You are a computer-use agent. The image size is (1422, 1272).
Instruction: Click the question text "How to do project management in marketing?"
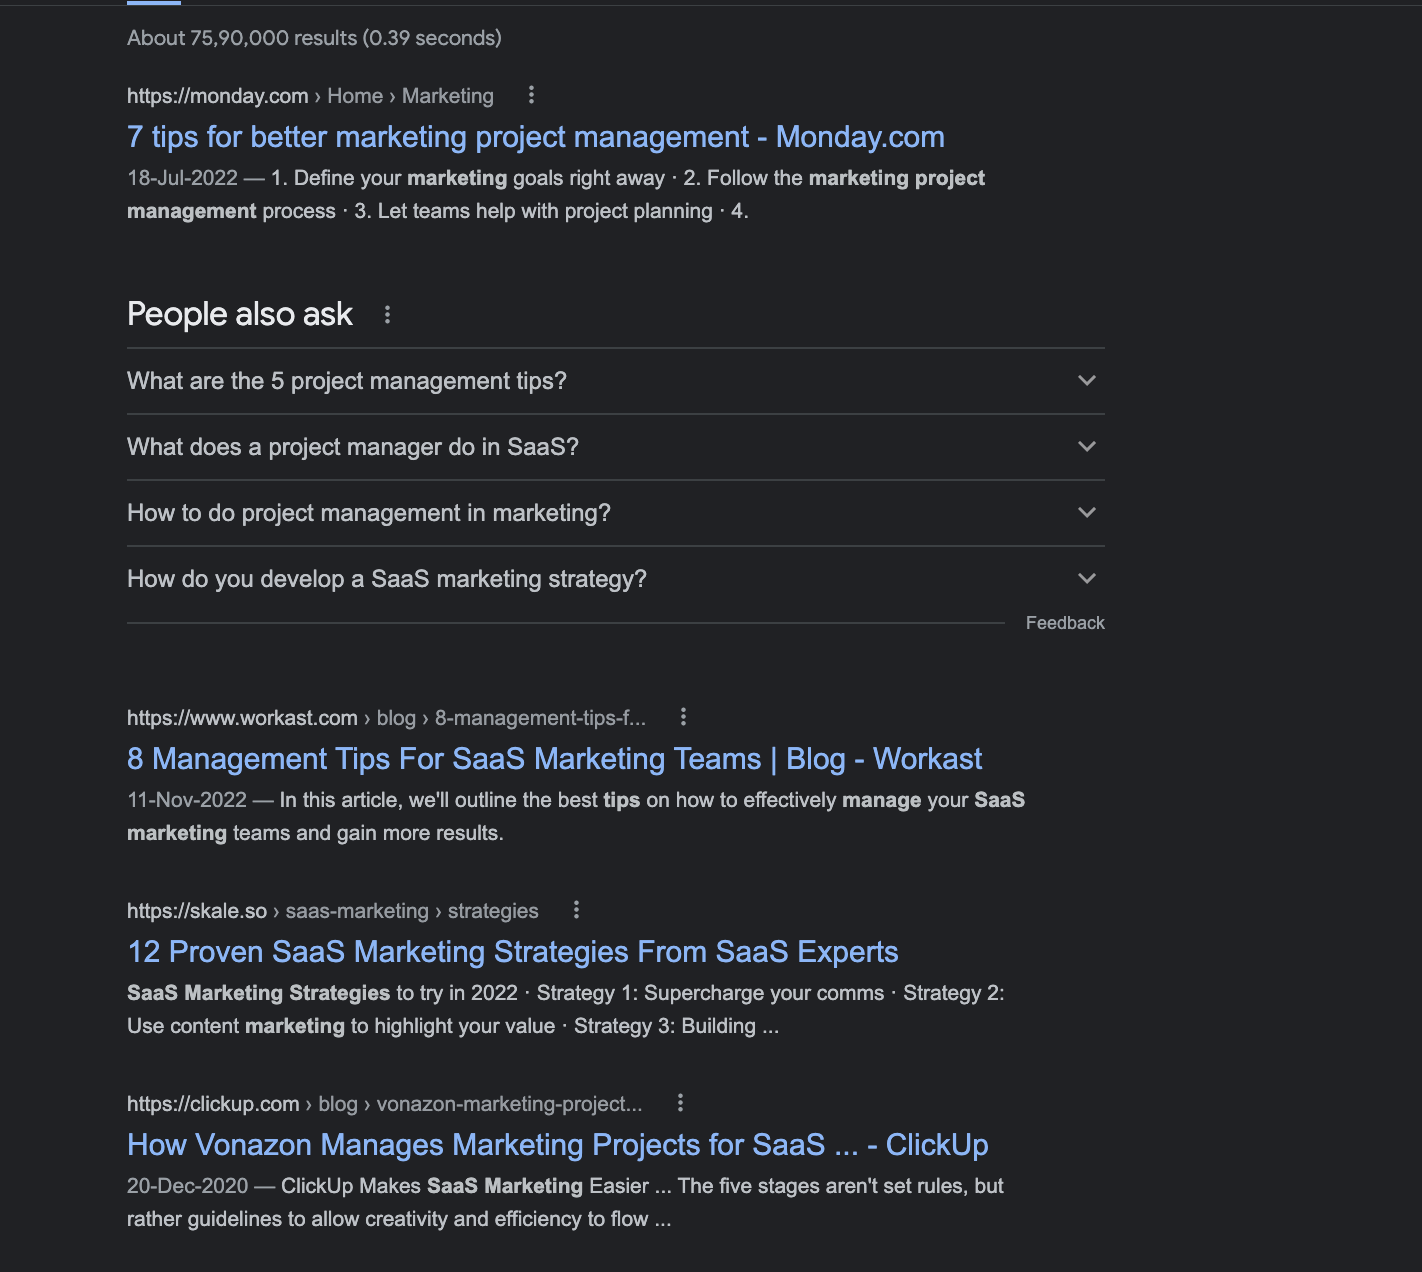(x=368, y=513)
